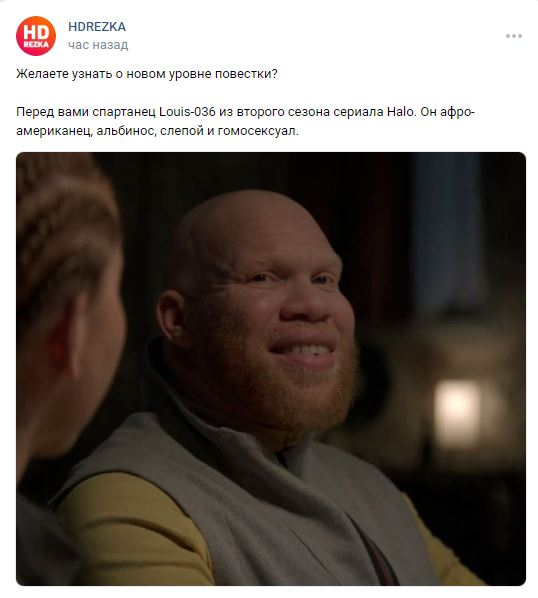Click the word 'альбинос' in the post
Screen dimensions: 538x598
click(x=125, y=131)
